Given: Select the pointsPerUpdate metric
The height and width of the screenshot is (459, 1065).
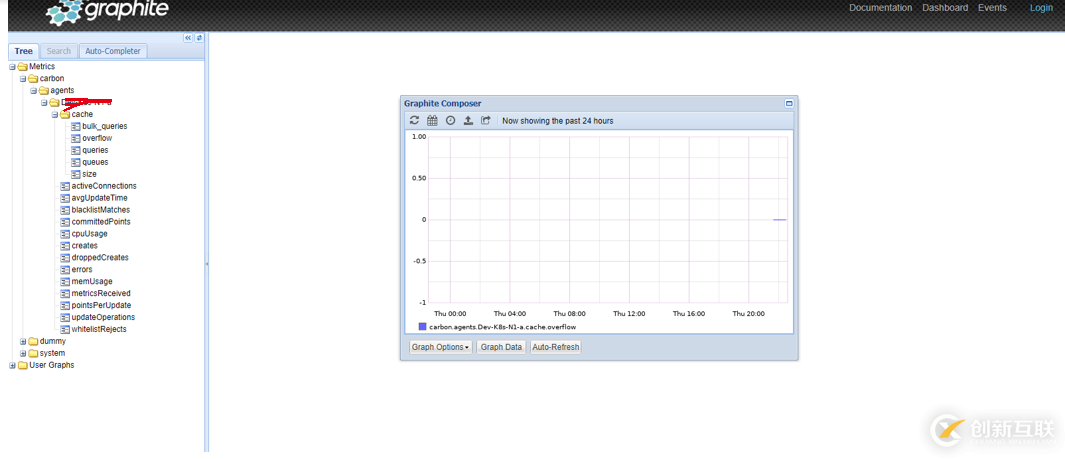Looking at the screenshot, I should click(101, 306).
